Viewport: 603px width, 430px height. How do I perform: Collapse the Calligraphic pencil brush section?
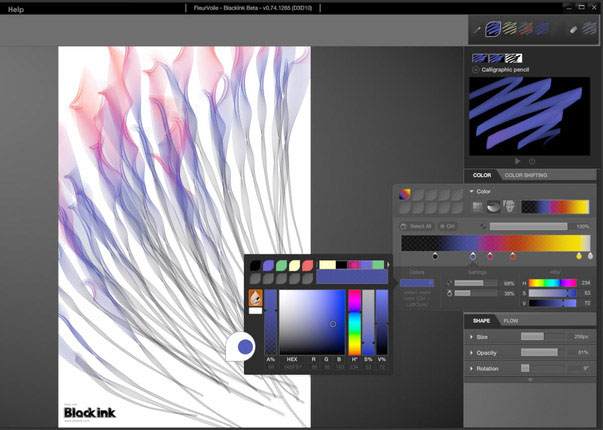point(476,70)
